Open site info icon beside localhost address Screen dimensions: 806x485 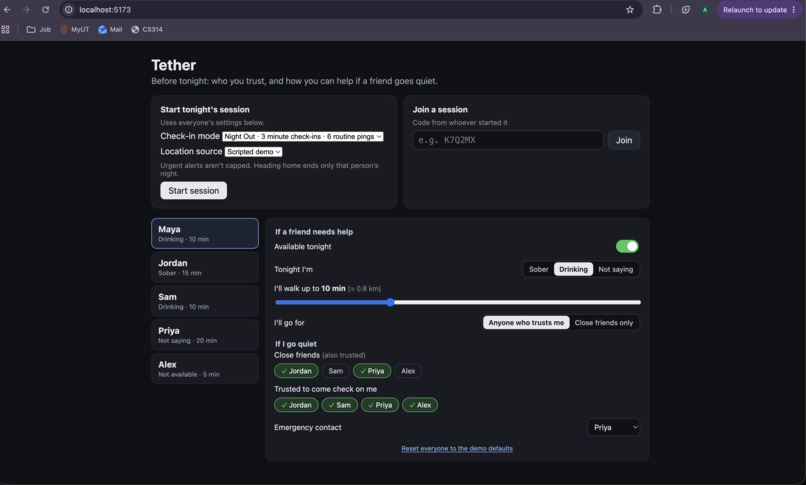click(68, 10)
